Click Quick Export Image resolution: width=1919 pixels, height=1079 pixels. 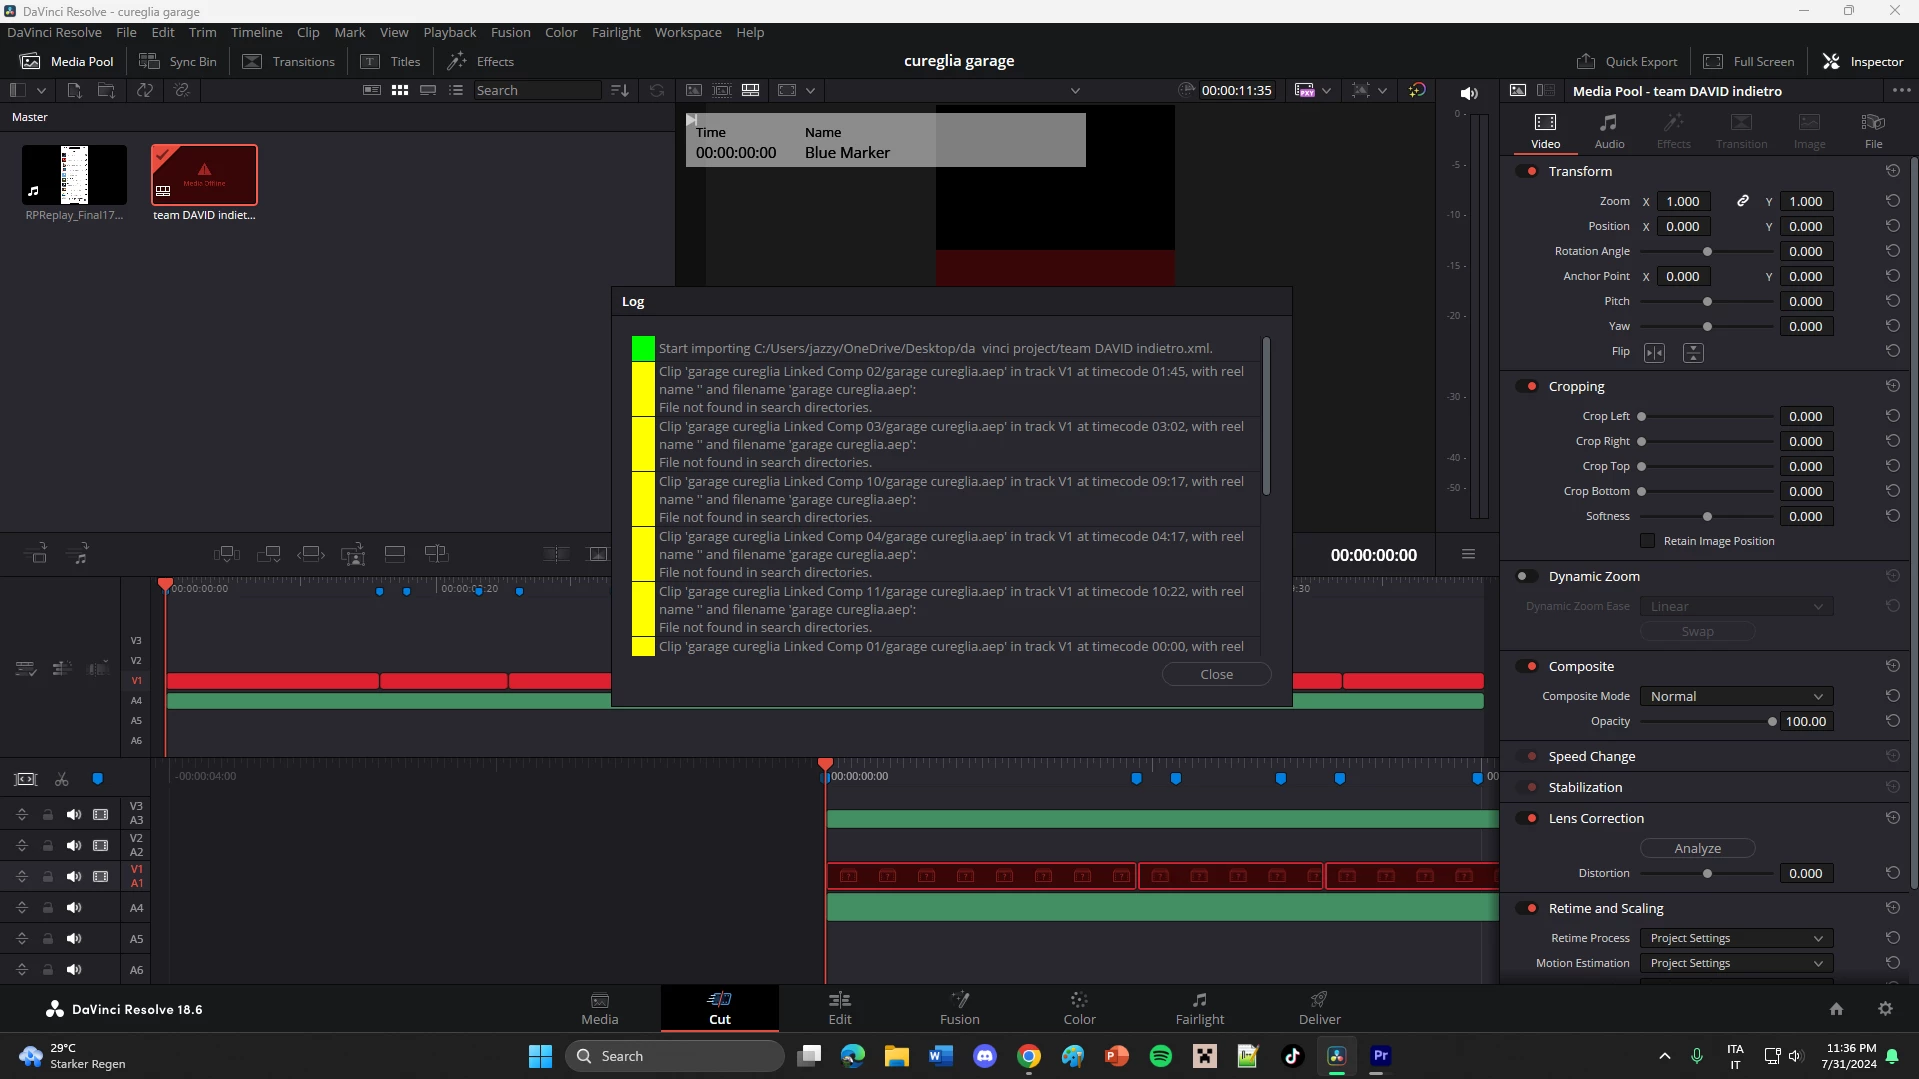[1627, 61]
